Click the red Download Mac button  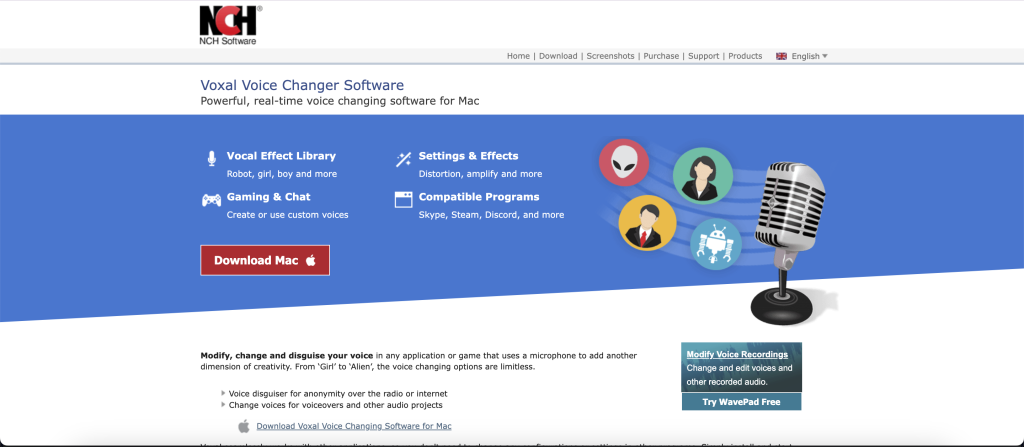pyautogui.click(x=265, y=260)
